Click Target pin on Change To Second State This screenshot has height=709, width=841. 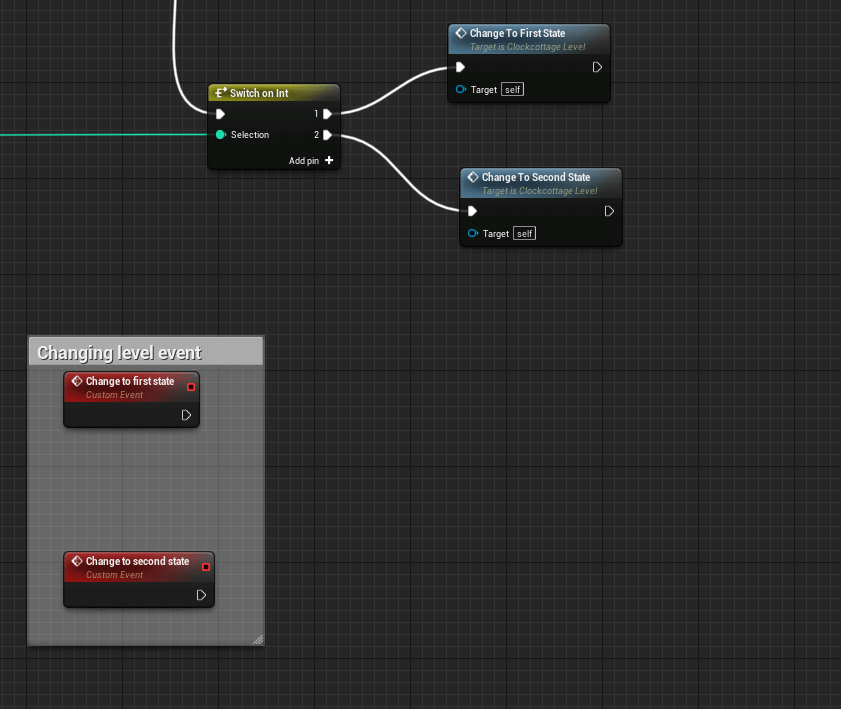coord(473,233)
